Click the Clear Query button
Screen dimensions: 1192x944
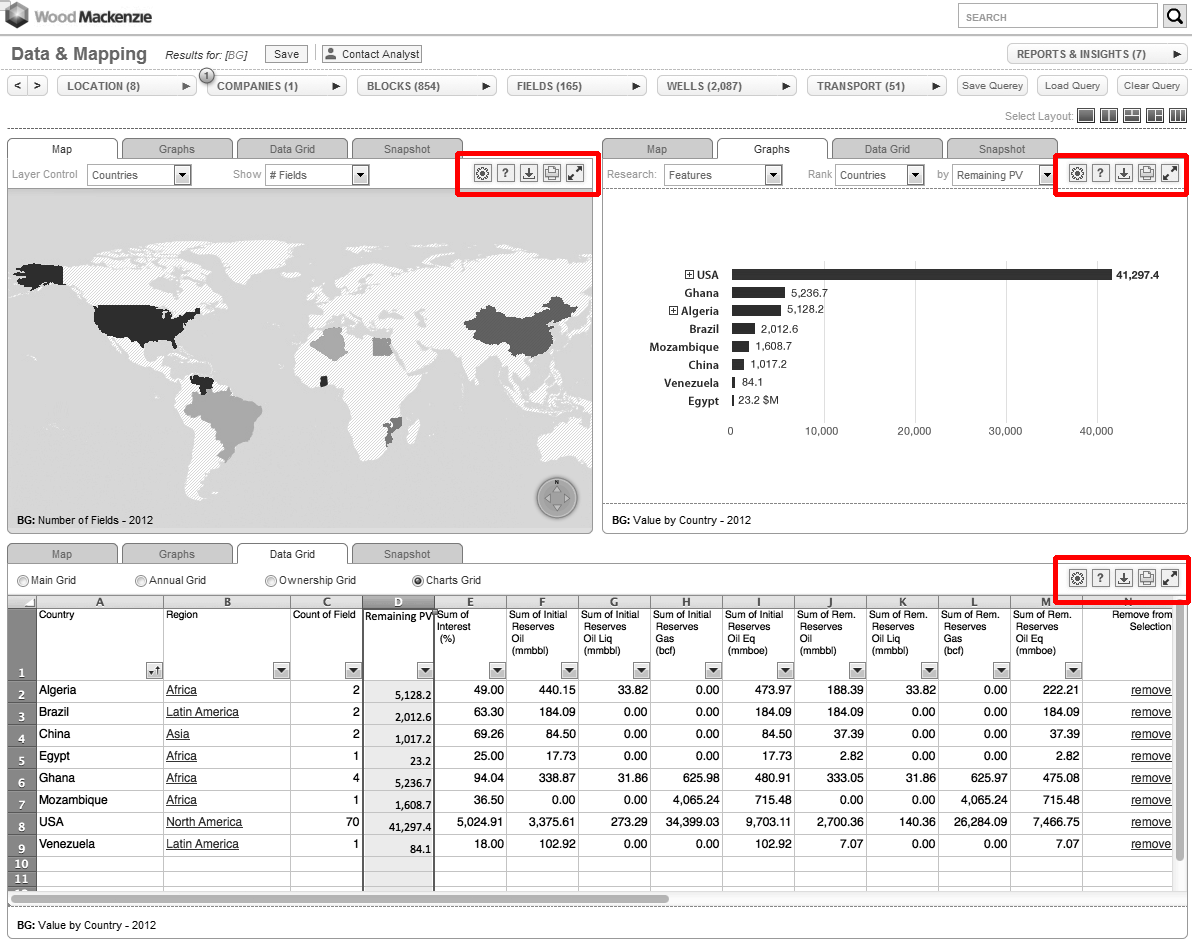pos(1152,86)
